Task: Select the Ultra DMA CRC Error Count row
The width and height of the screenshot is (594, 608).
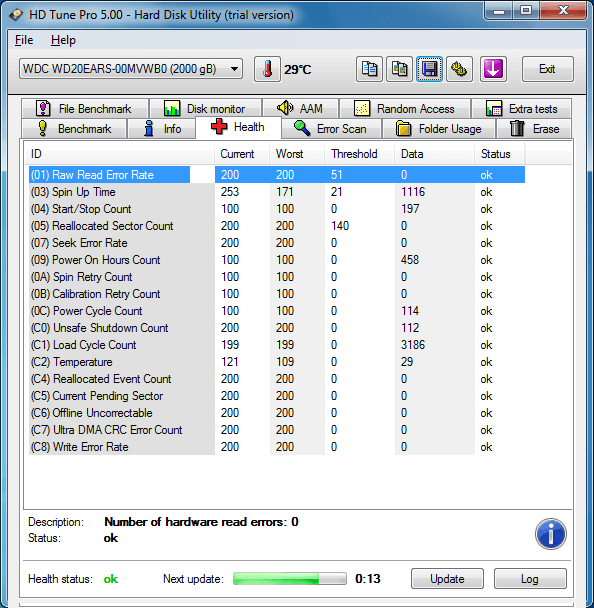Action: [277, 430]
